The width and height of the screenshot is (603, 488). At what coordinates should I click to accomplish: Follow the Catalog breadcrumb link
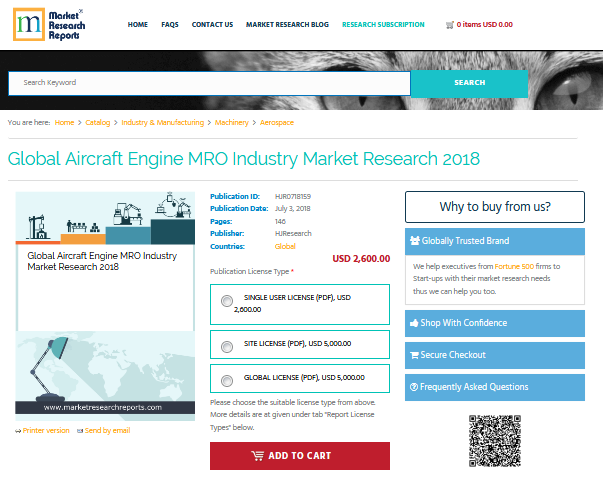pyautogui.click(x=98, y=123)
